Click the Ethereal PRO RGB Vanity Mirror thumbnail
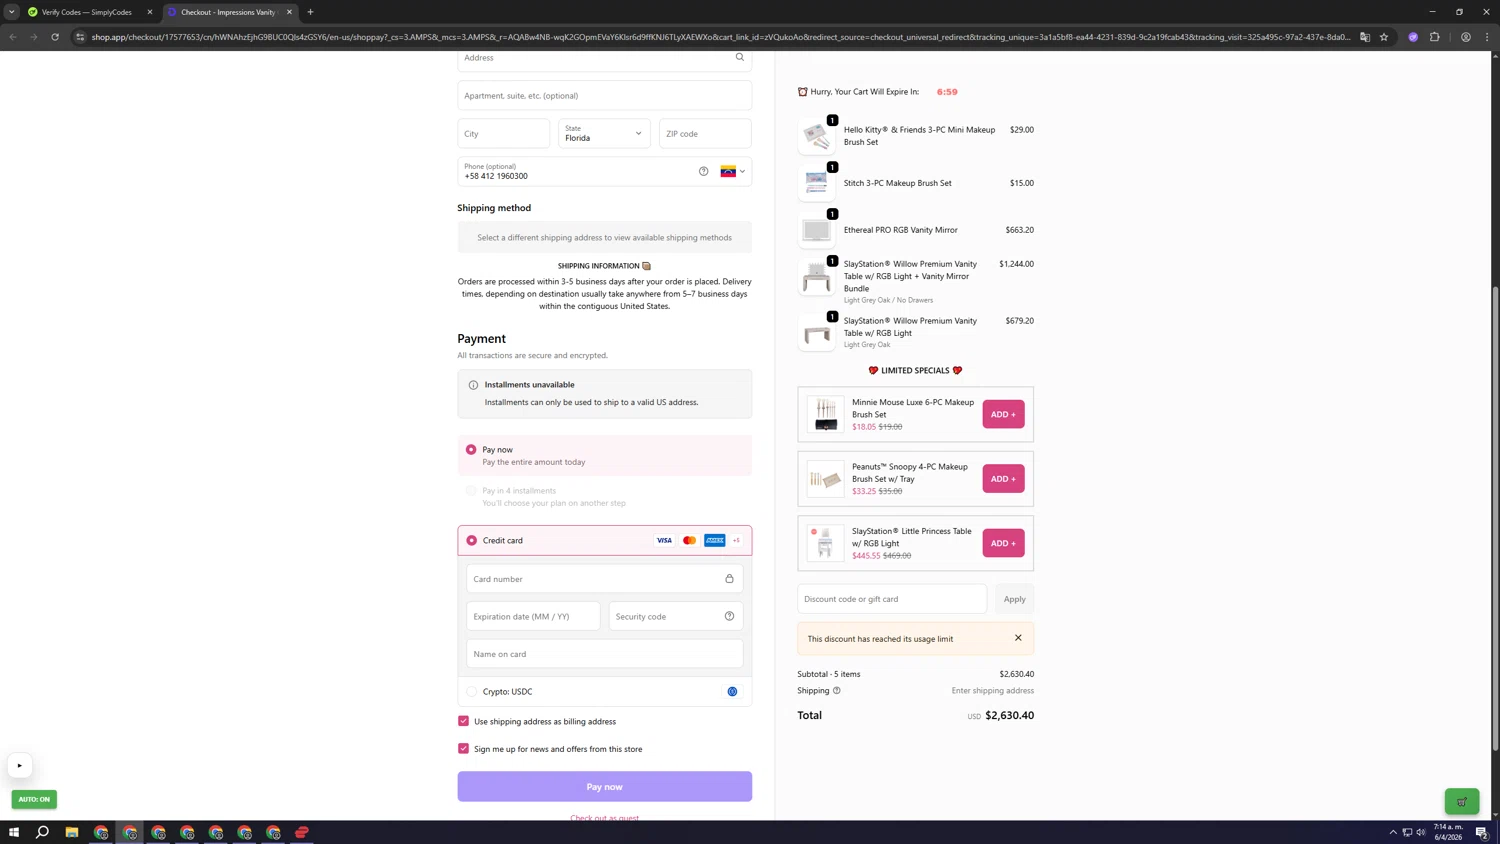This screenshot has width=1500, height=844. click(816, 230)
